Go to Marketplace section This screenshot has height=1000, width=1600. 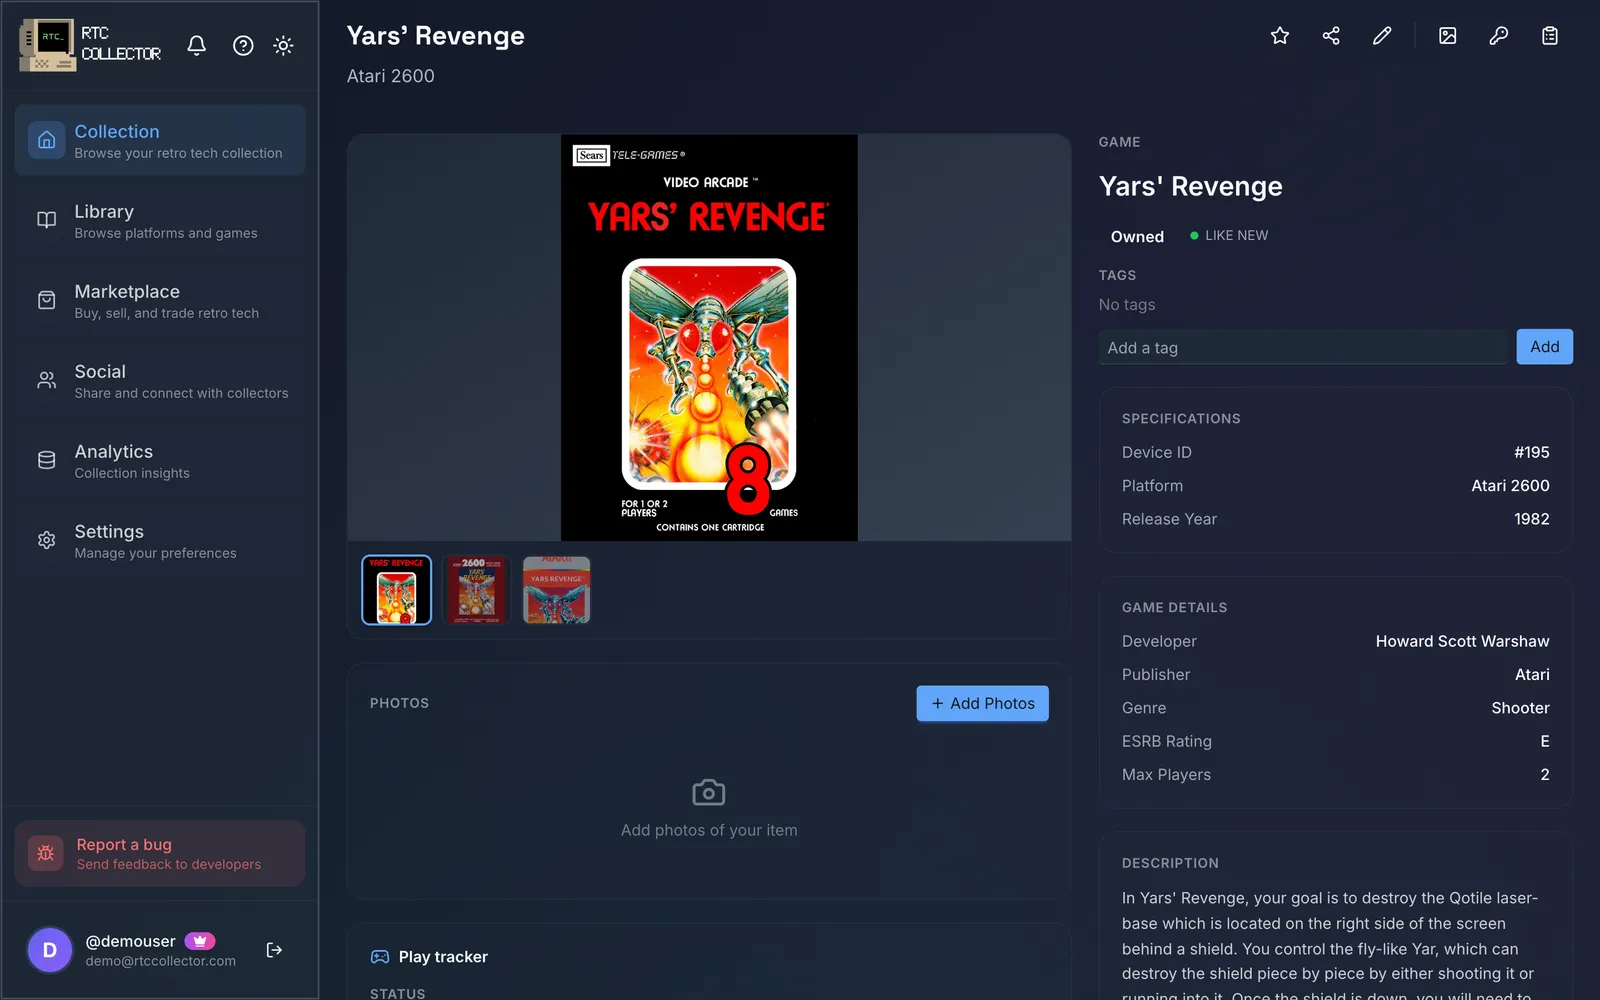pos(160,300)
